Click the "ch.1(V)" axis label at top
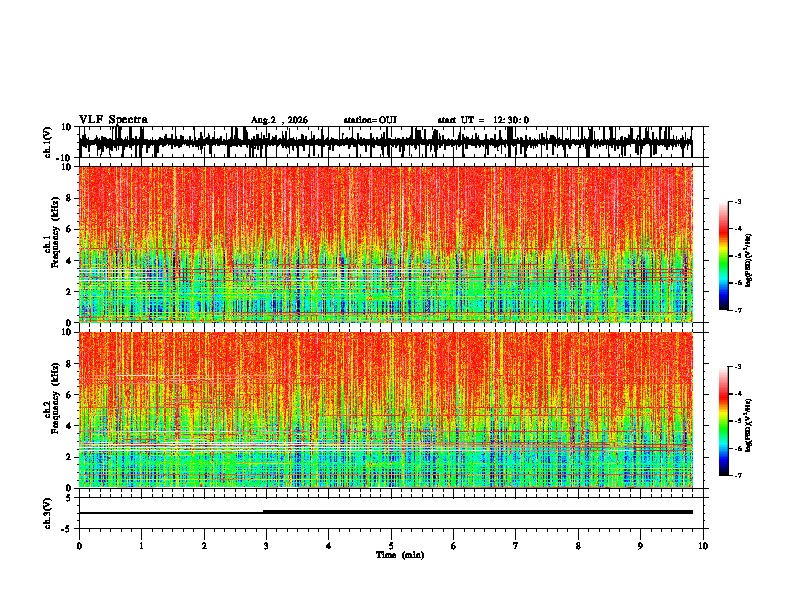This screenshot has width=792, height=612. click(x=48, y=142)
